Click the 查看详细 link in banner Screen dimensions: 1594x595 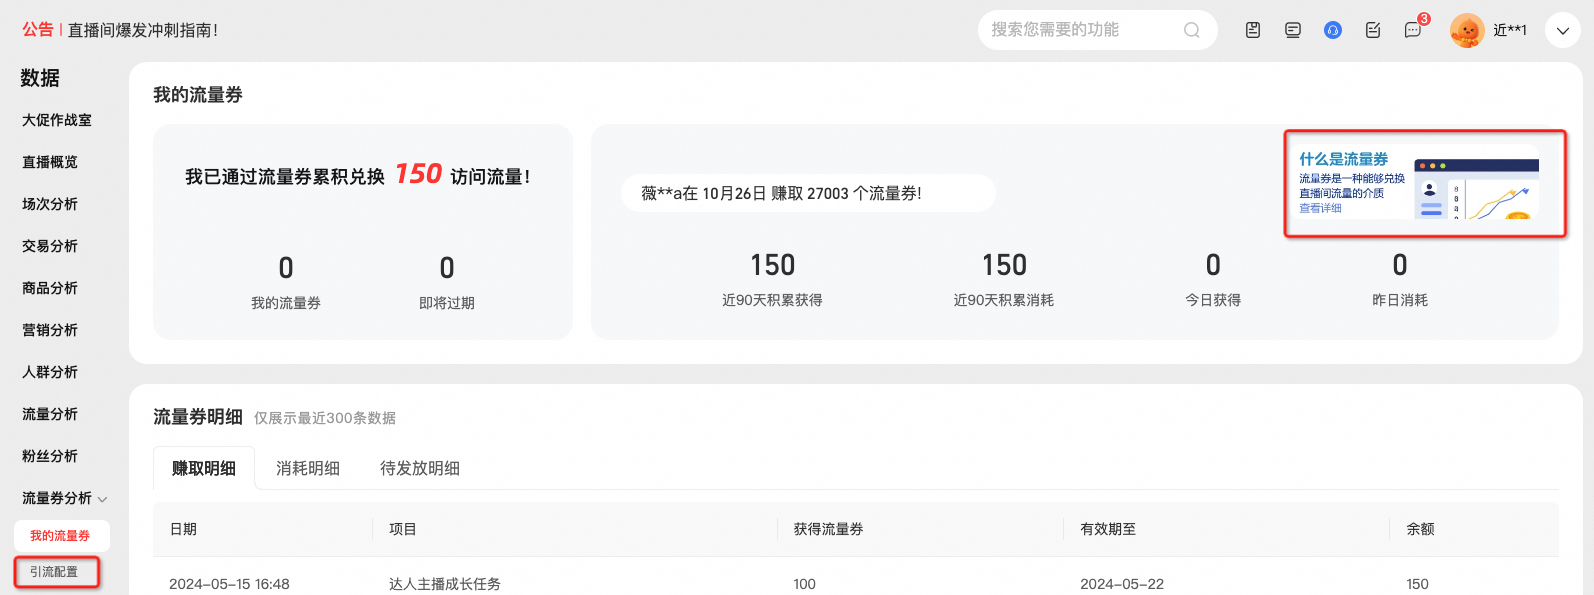point(1320,208)
